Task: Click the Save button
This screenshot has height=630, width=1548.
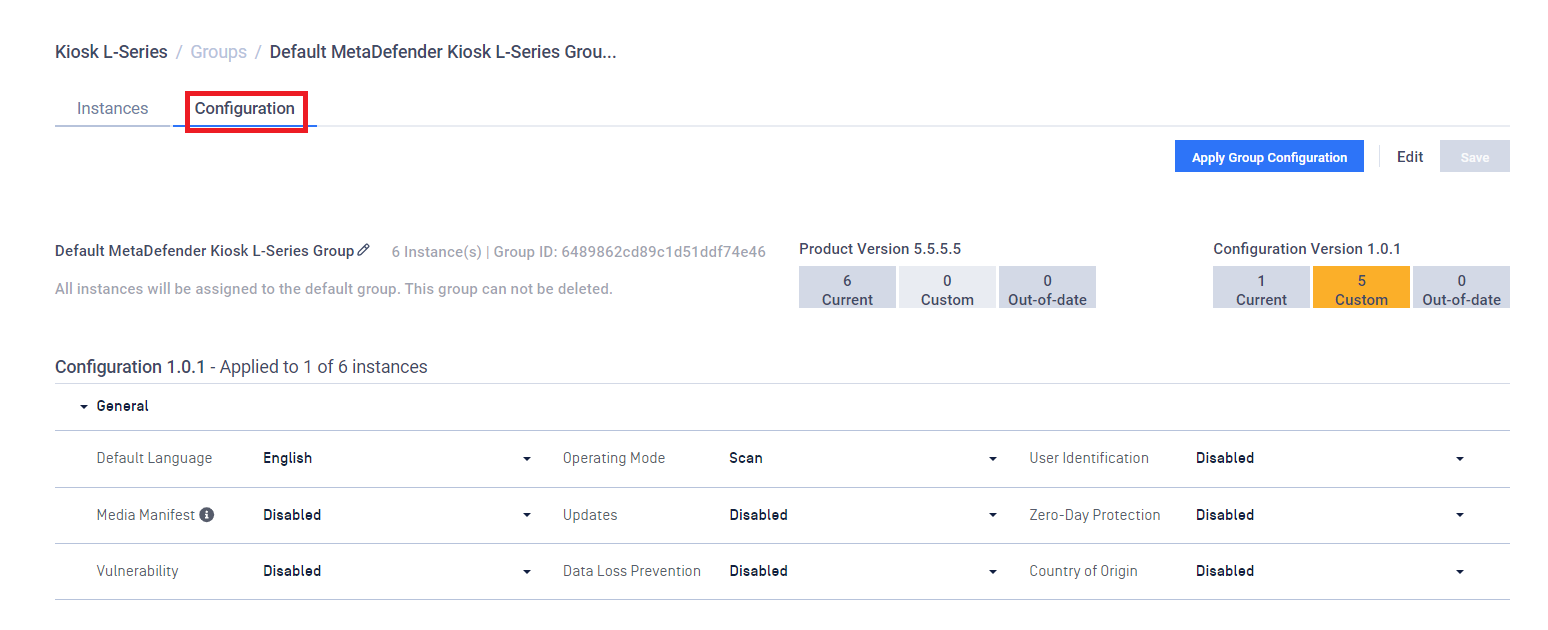Action: tap(1475, 157)
